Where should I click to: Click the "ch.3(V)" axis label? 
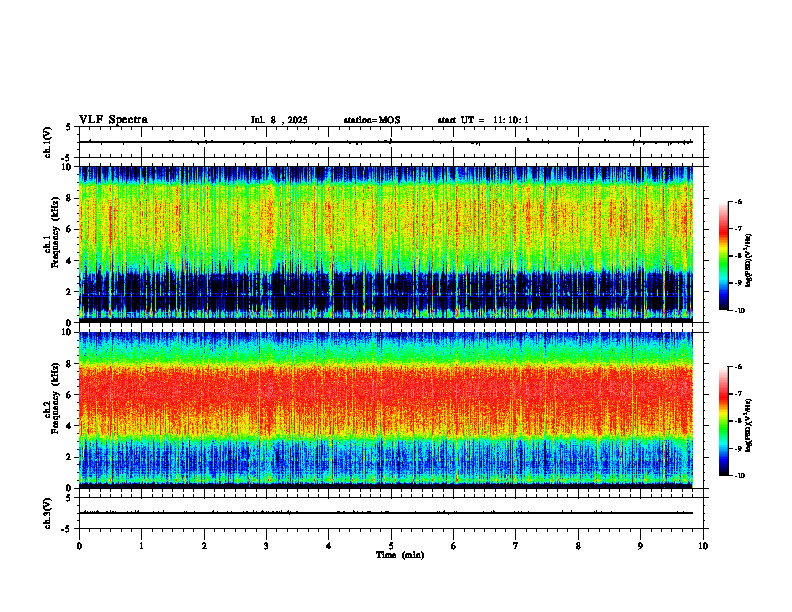click(47, 513)
